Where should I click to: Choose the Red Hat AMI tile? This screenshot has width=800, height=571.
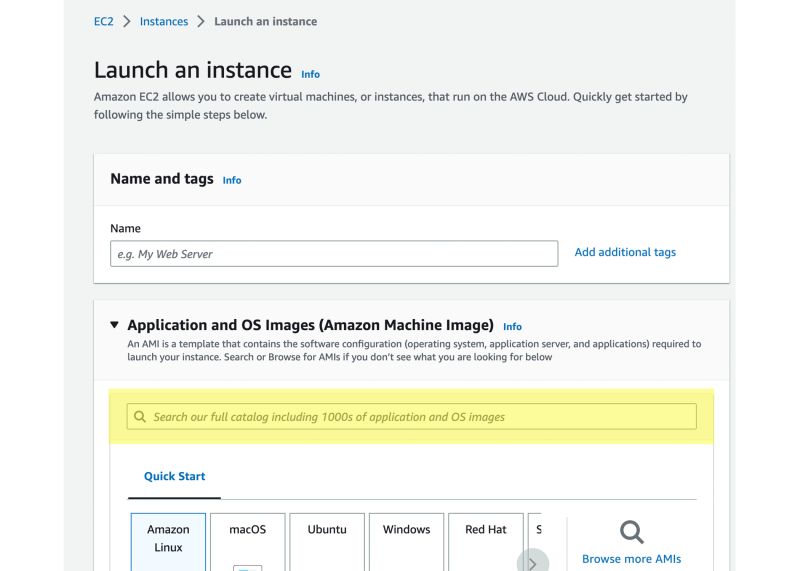(486, 542)
